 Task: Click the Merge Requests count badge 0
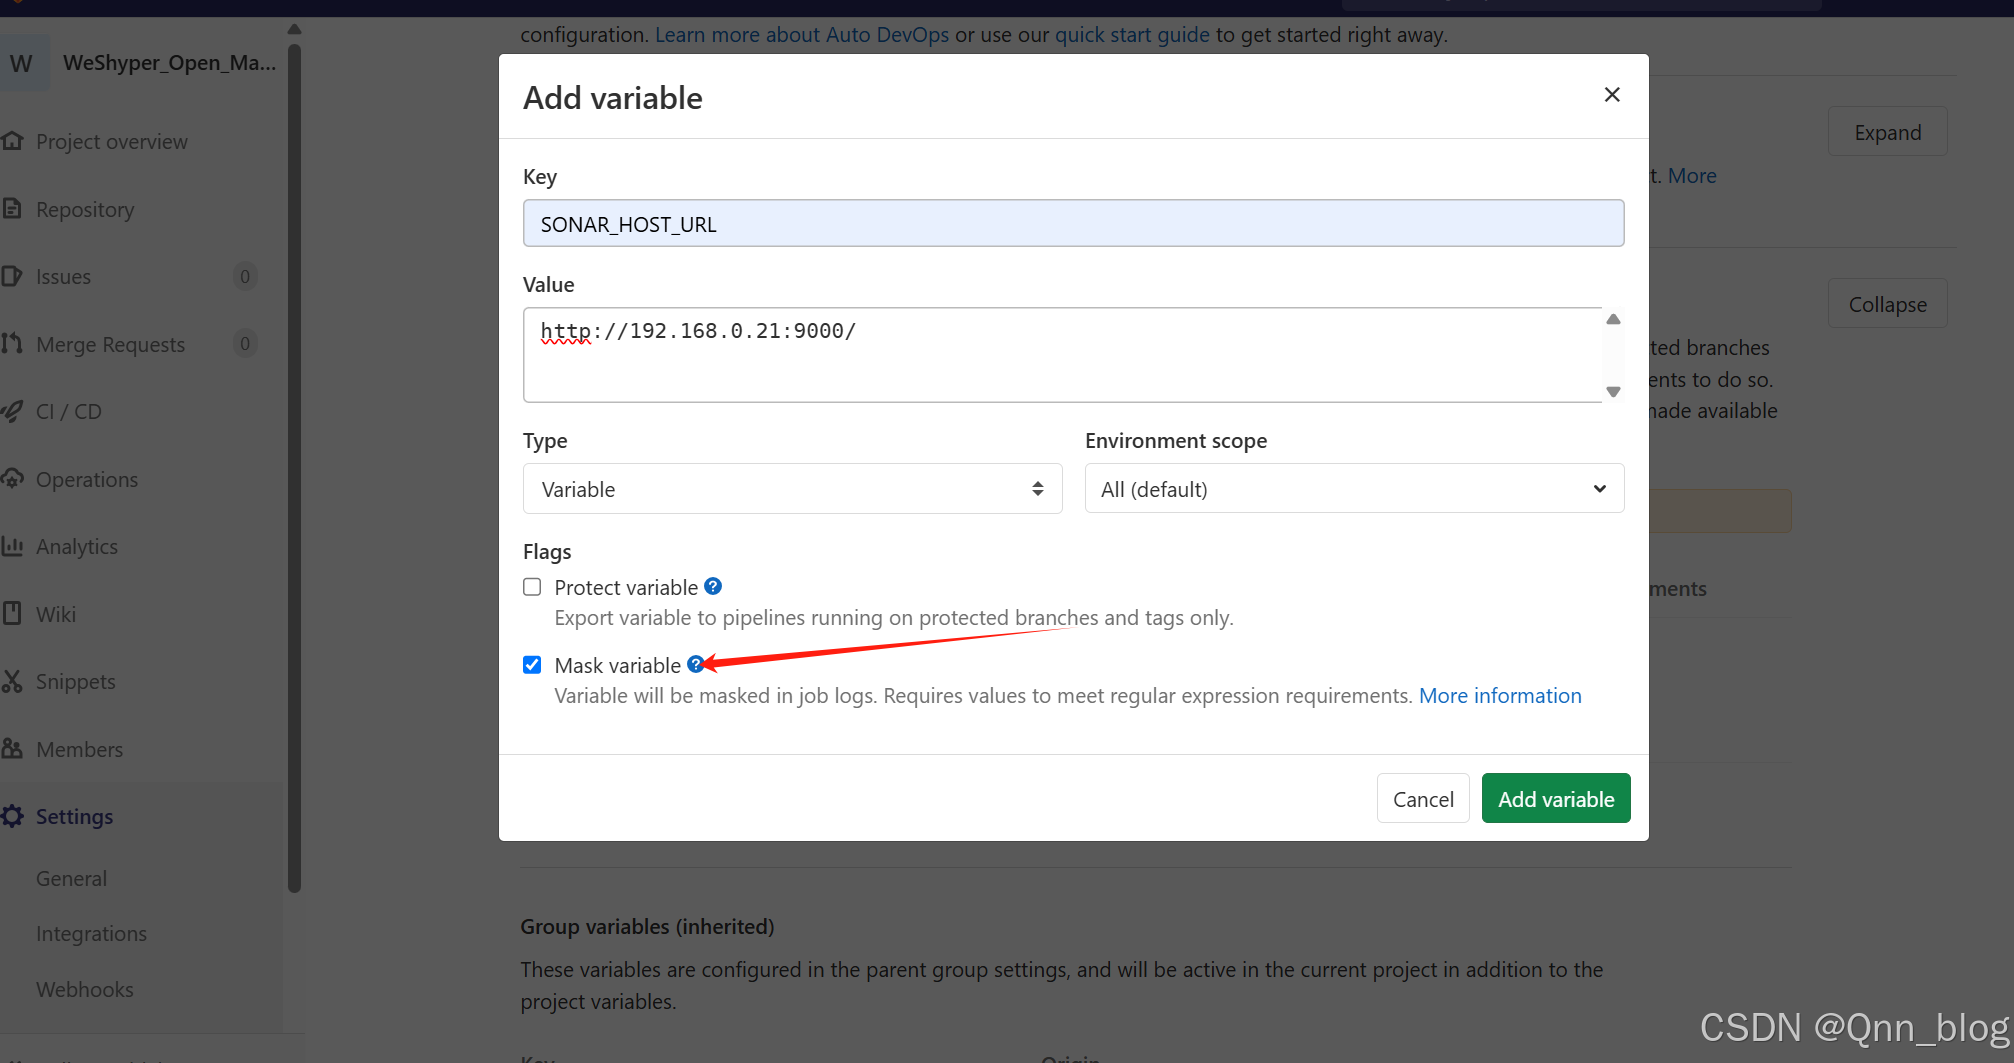(245, 343)
